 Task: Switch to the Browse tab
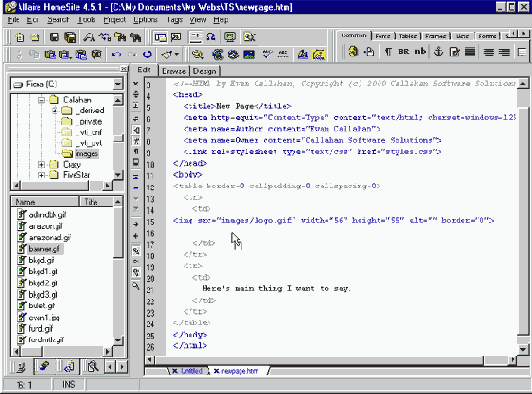coord(174,71)
